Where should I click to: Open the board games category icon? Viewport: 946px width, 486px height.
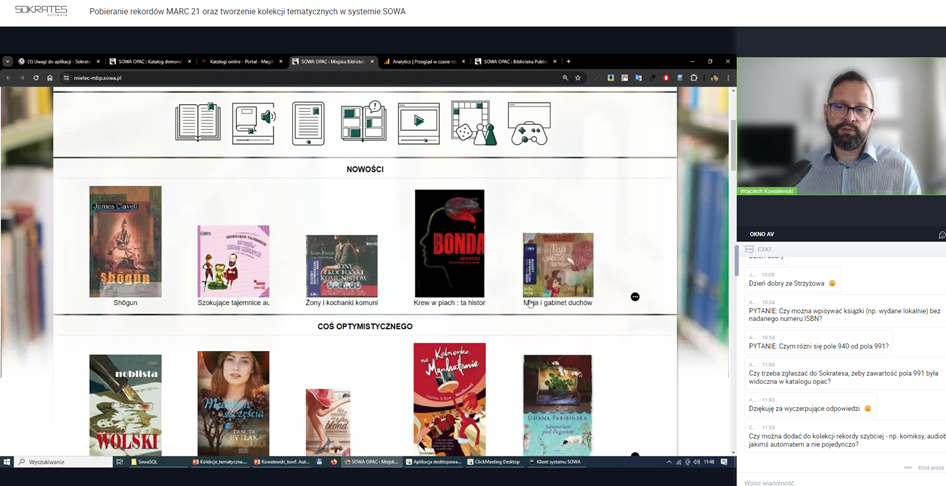474,123
